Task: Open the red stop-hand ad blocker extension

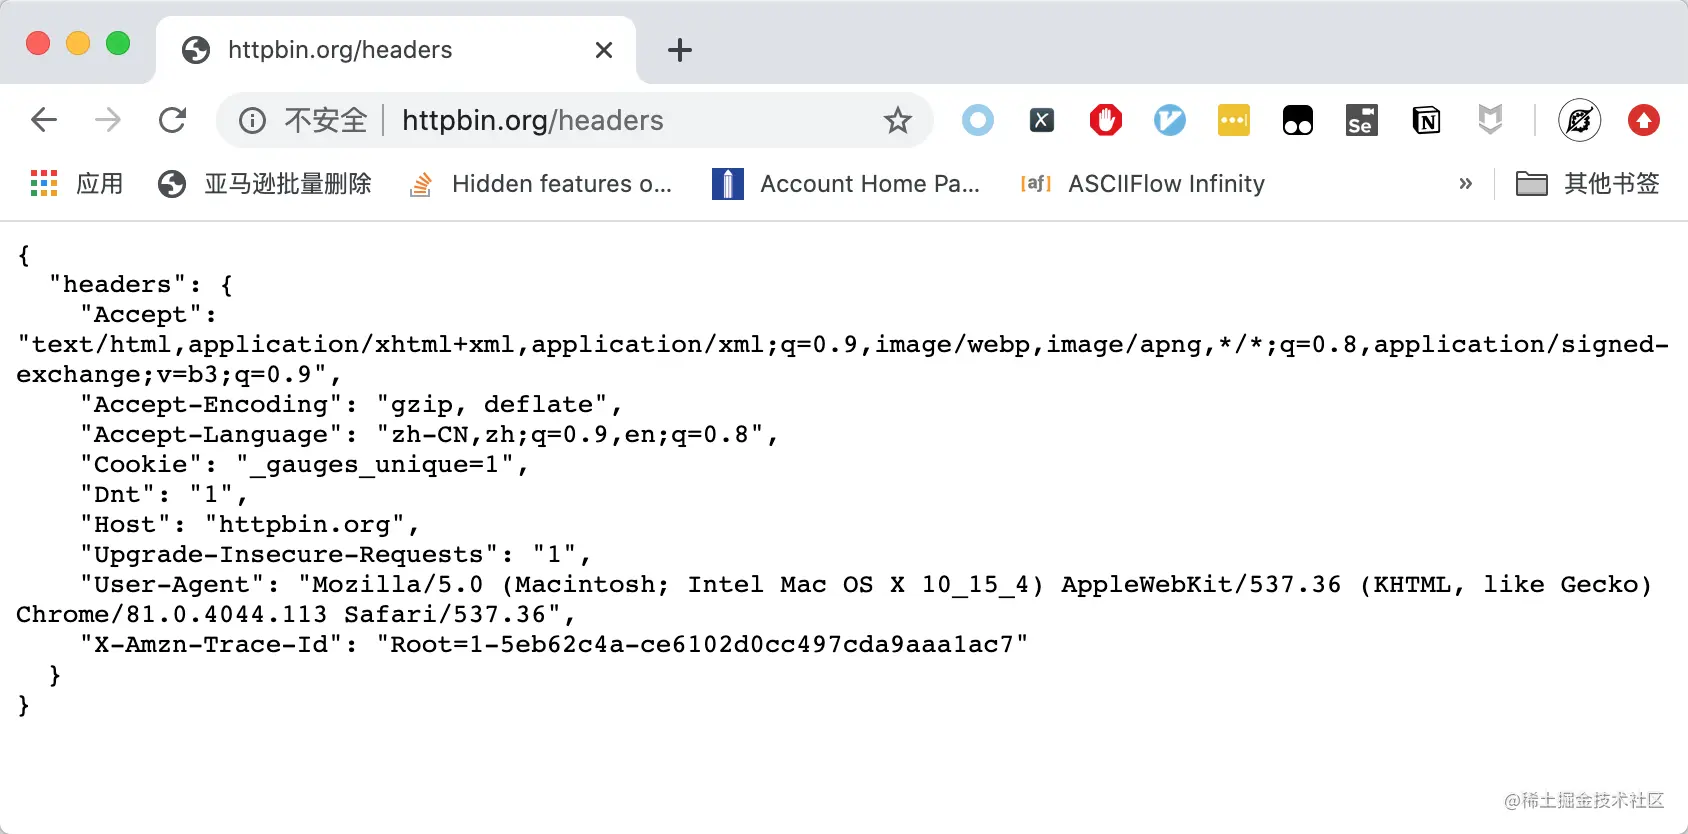Action: tap(1106, 121)
